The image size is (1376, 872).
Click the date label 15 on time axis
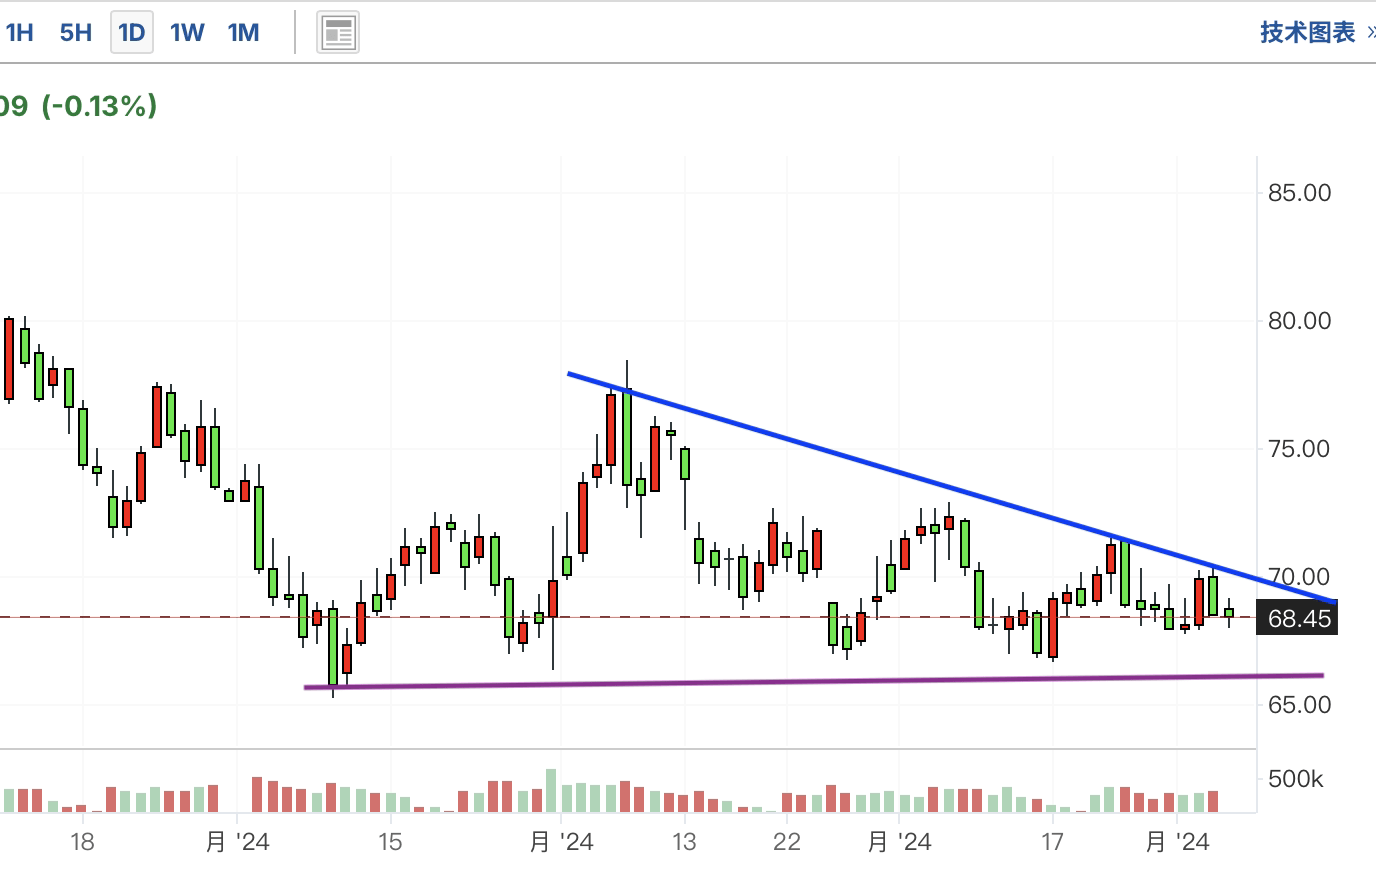pyautogui.click(x=390, y=842)
